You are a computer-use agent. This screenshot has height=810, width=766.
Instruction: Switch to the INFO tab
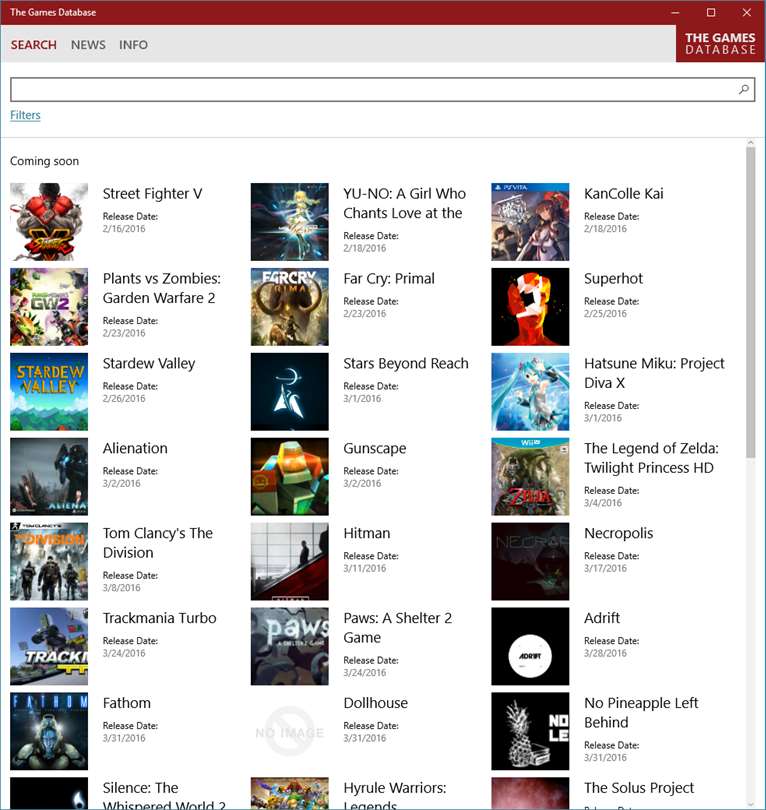click(x=133, y=45)
